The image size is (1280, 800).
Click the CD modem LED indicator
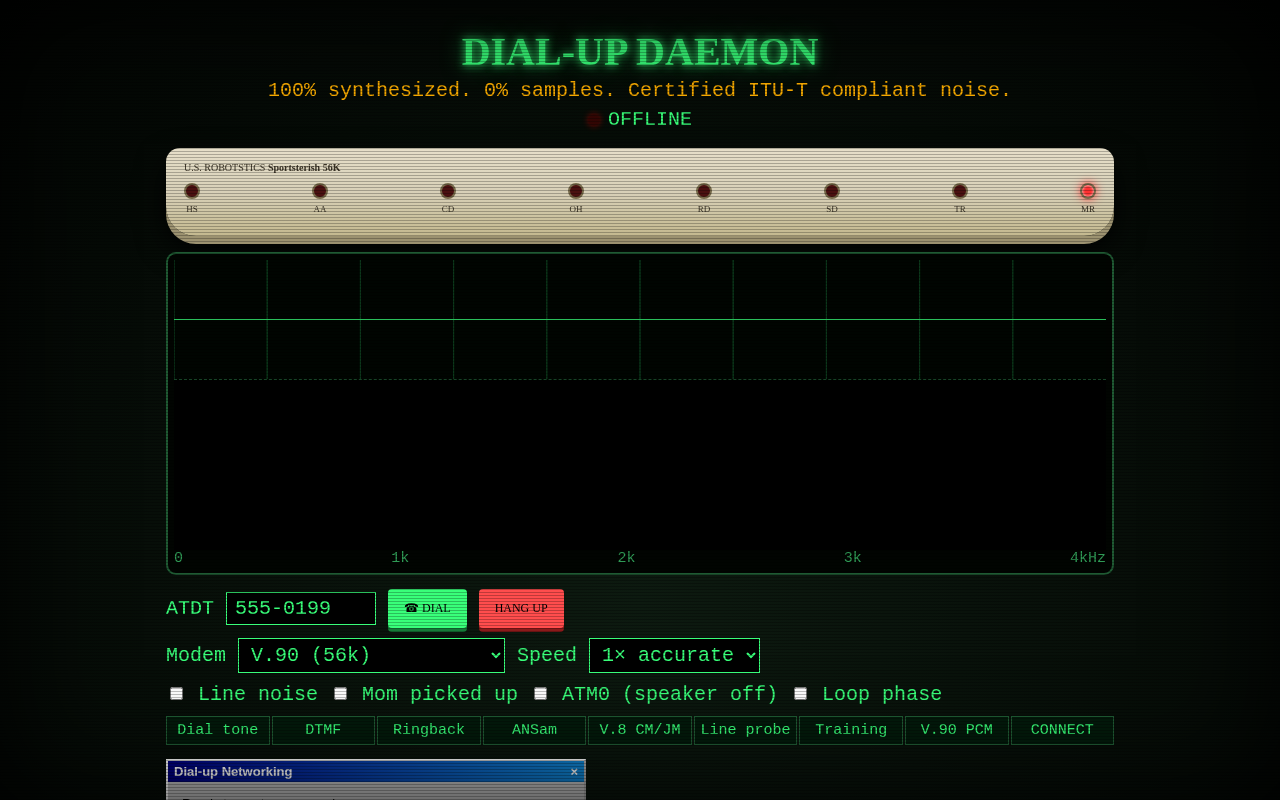pos(448,191)
